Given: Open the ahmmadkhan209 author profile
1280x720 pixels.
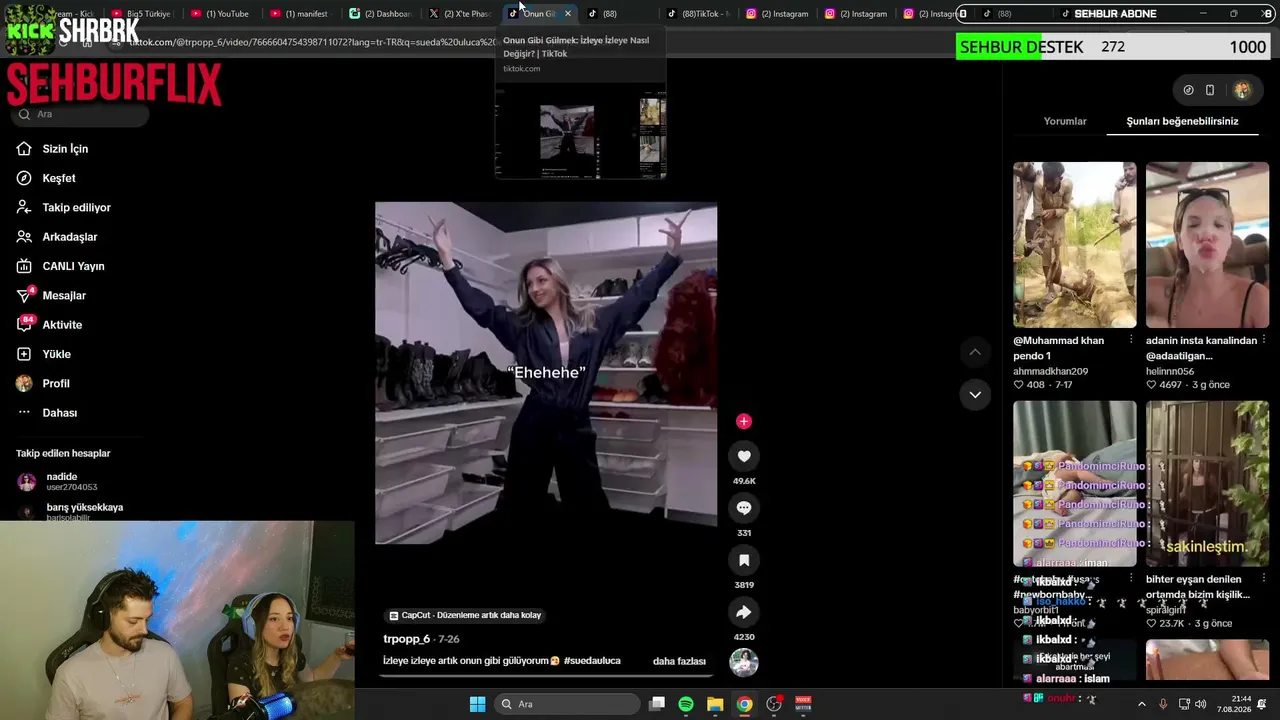Looking at the screenshot, I should coord(1050,371).
